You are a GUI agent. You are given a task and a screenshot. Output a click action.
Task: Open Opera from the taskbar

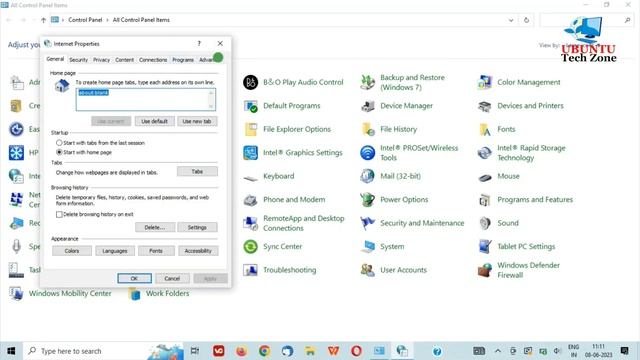(356, 351)
